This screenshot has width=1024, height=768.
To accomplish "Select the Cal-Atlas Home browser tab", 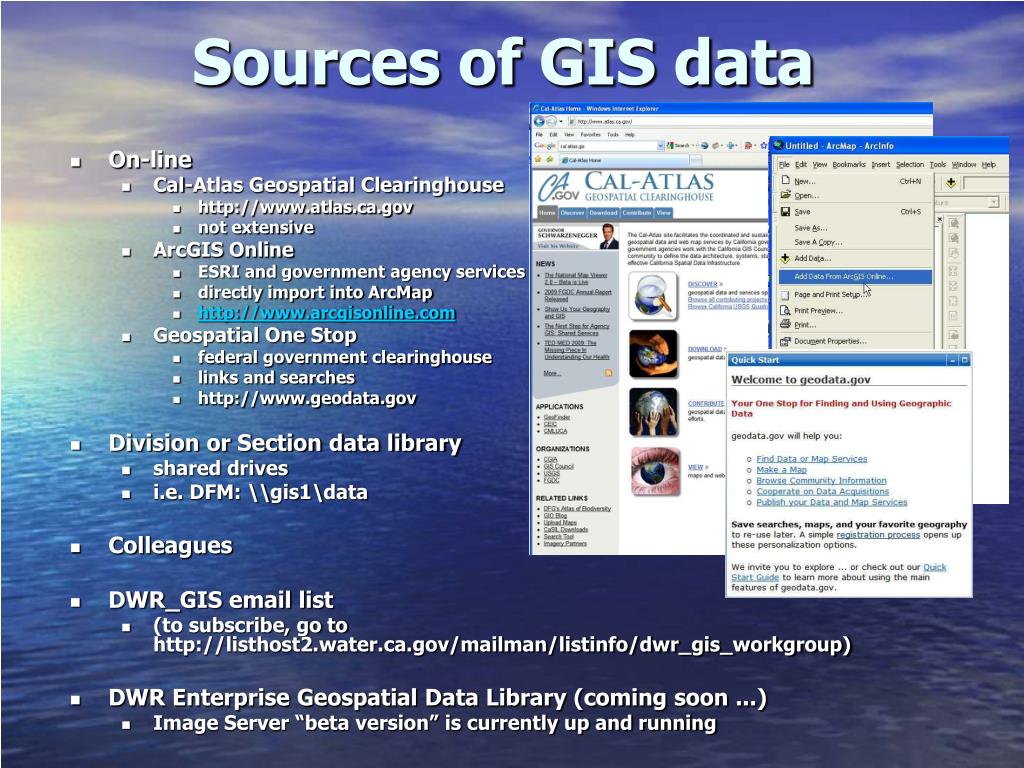I will click(624, 161).
